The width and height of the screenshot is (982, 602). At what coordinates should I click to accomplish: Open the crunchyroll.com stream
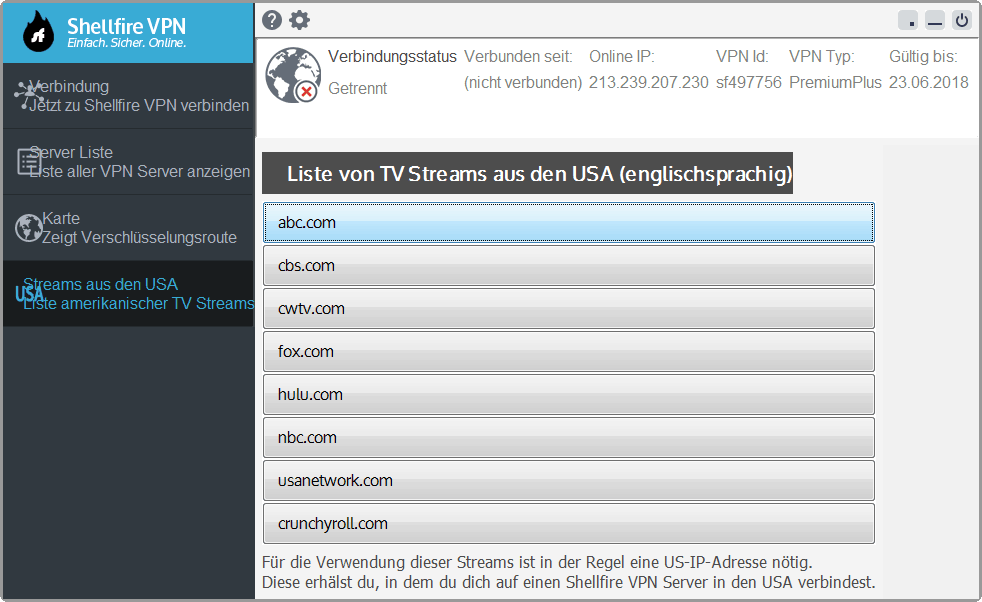pos(569,524)
